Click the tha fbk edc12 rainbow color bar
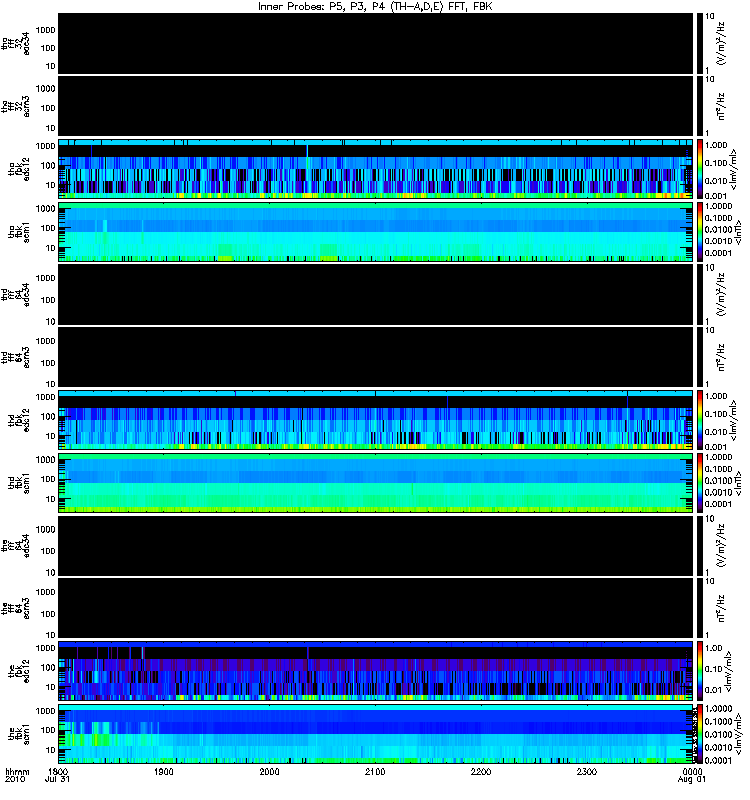Viewport: 750px width, 800px height. [700, 169]
